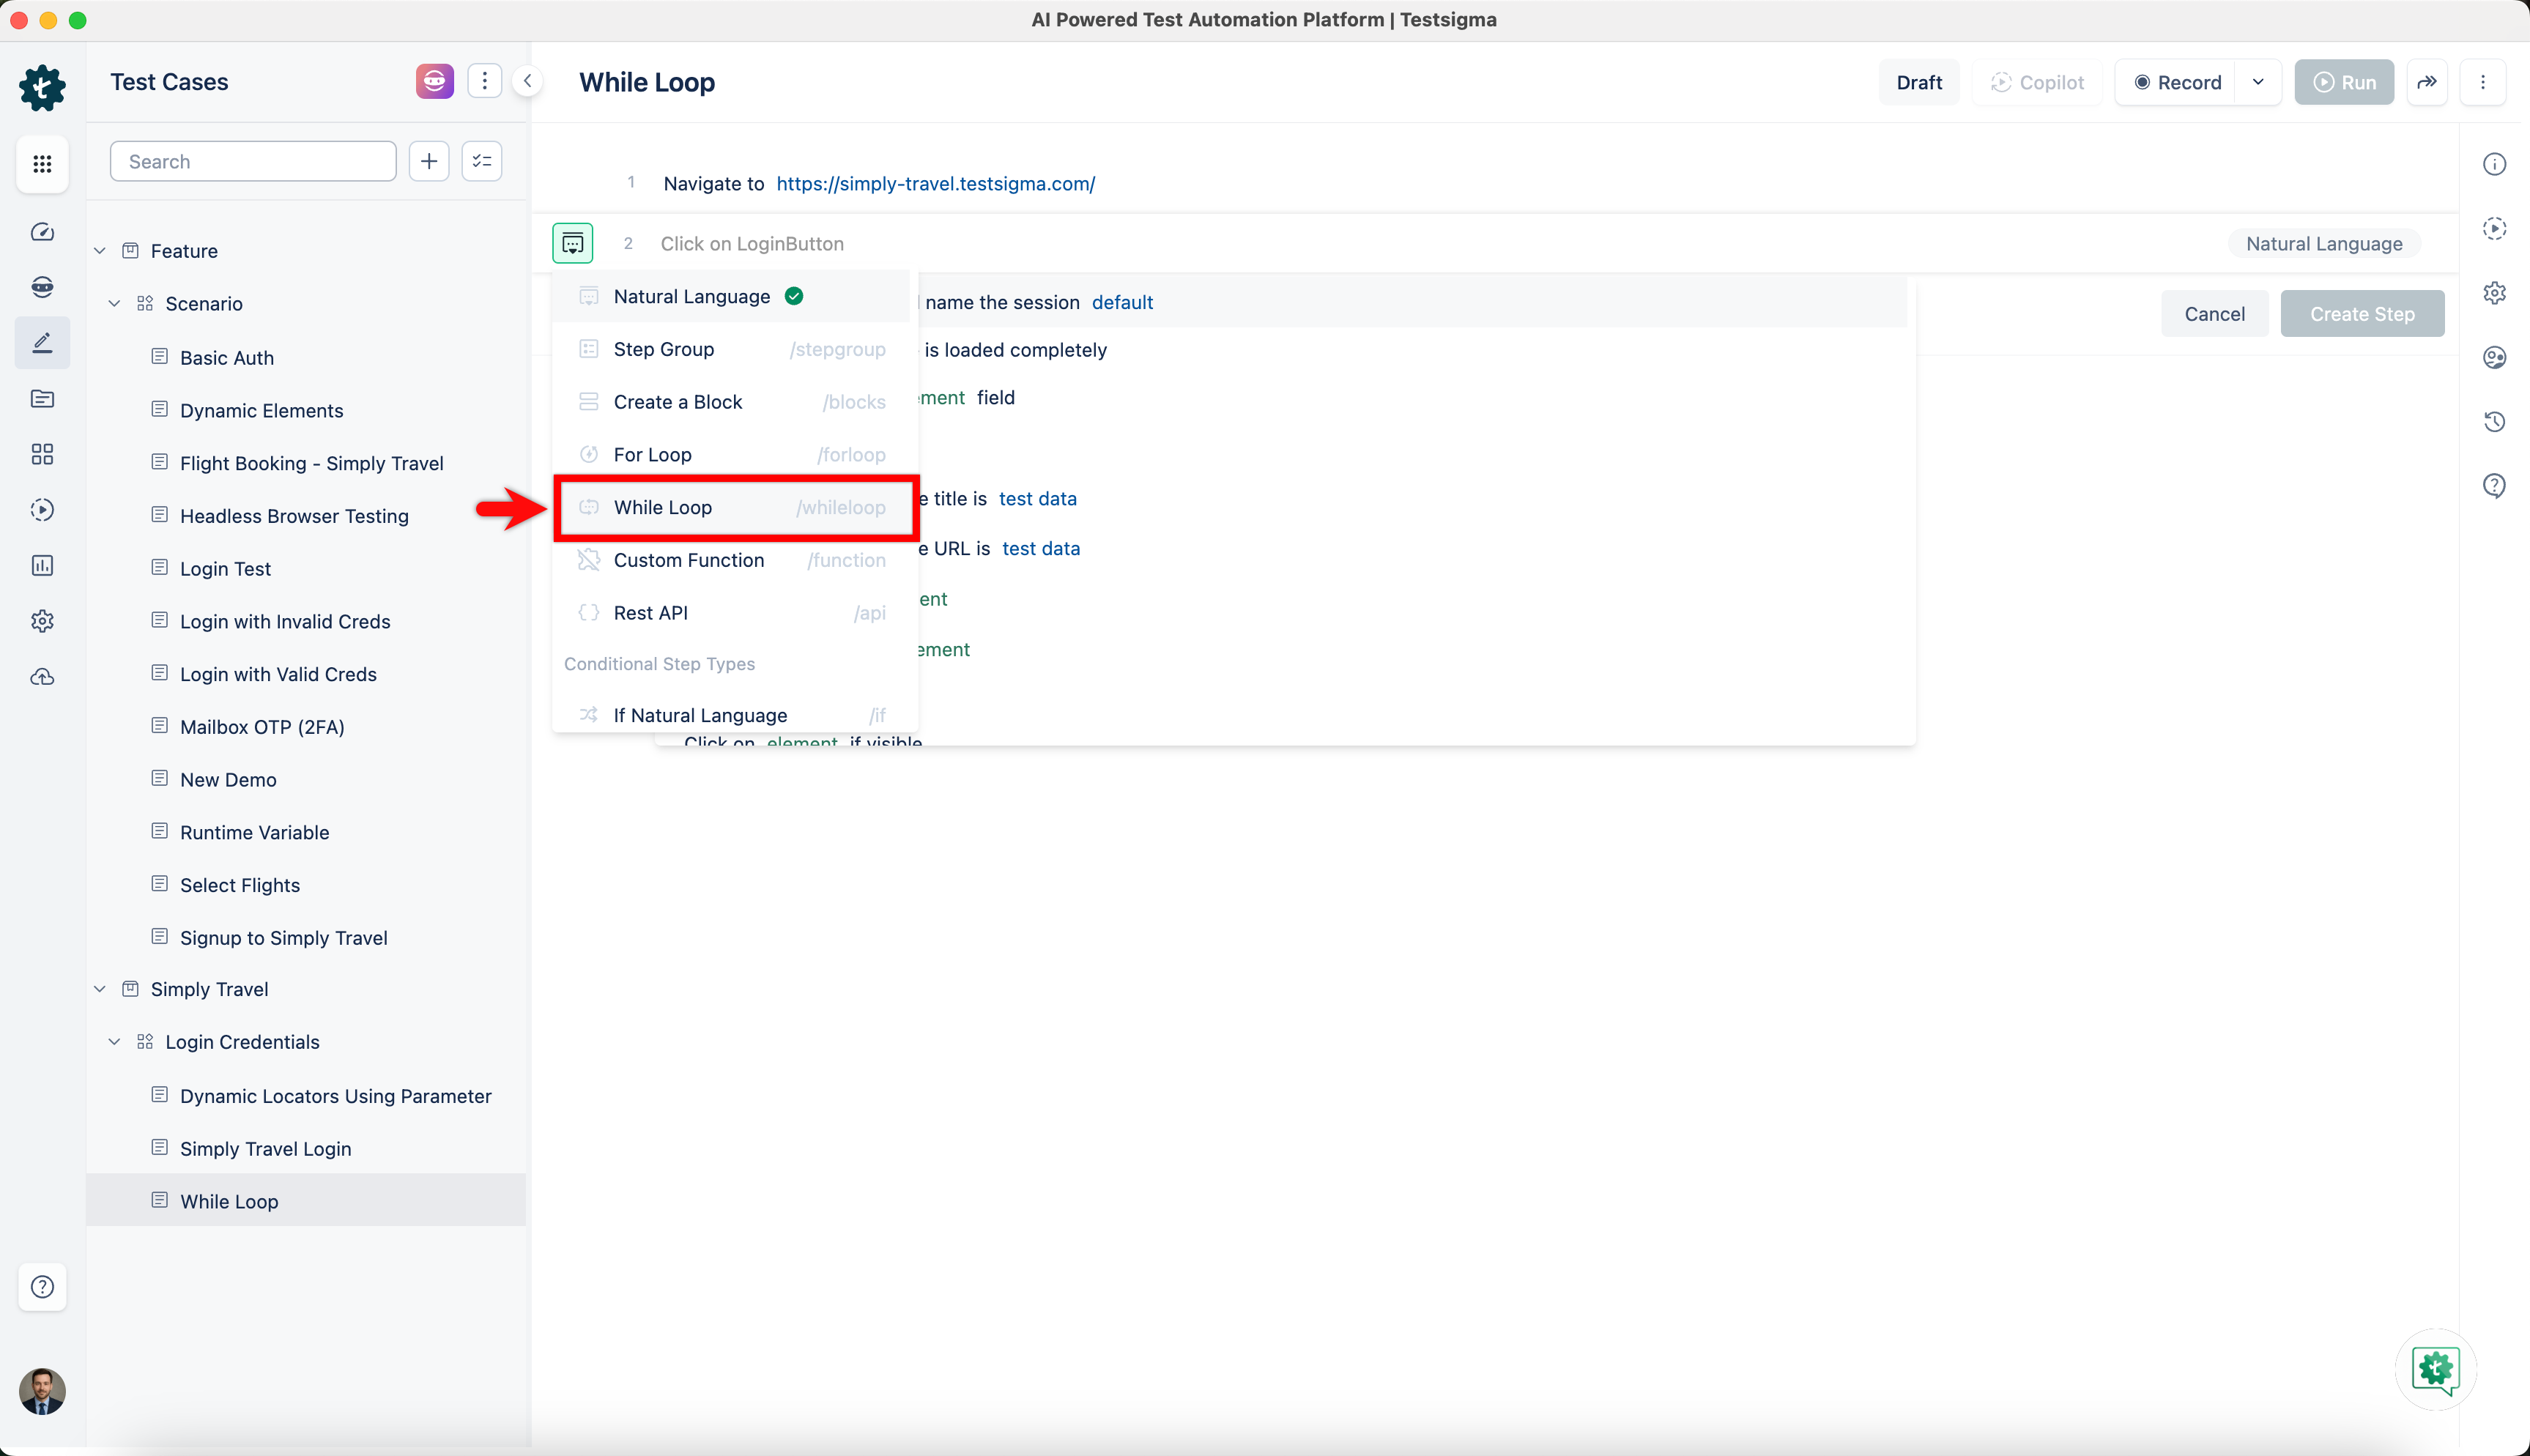This screenshot has height=1456, width=2530.
Task: Open the step info icon in right rail
Action: pos(2494,164)
